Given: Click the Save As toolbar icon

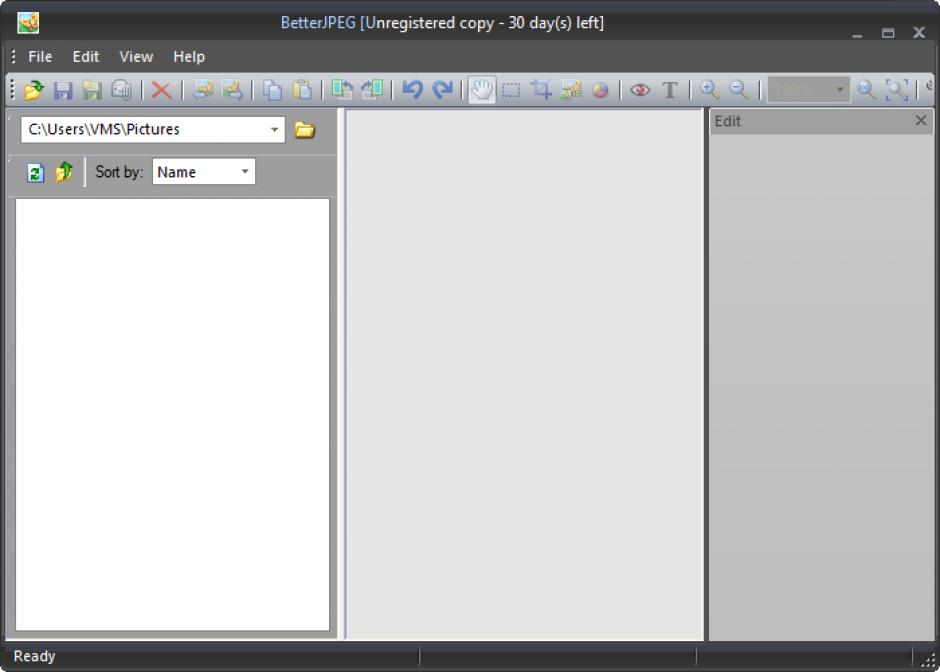Looking at the screenshot, I should coord(92,90).
